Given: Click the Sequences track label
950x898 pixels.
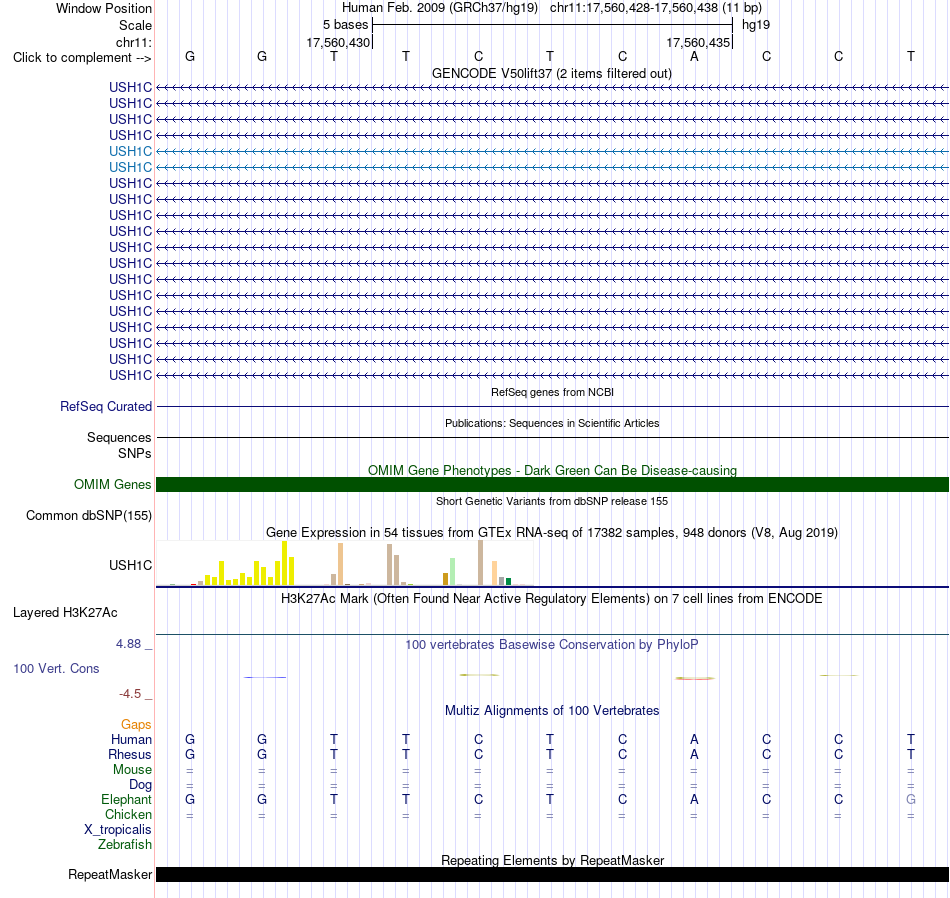Looking at the screenshot, I should (x=119, y=437).
